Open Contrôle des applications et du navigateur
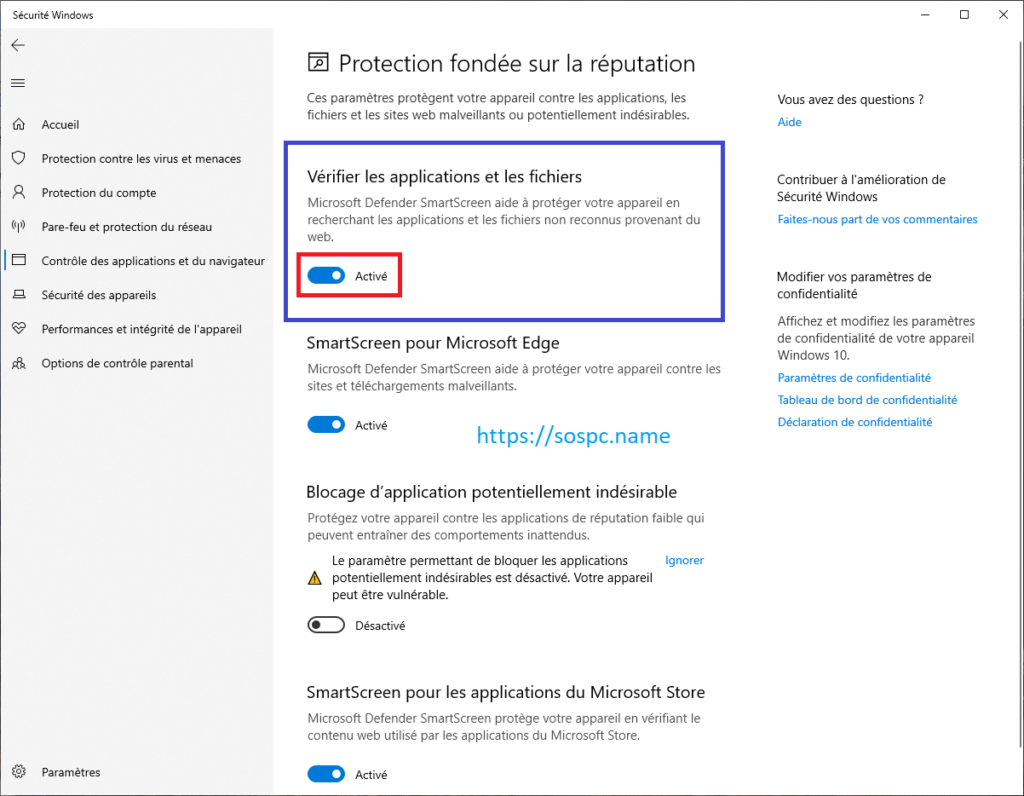Image resolution: width=1024 pixels, height=796 pixels. pos(152,261)
